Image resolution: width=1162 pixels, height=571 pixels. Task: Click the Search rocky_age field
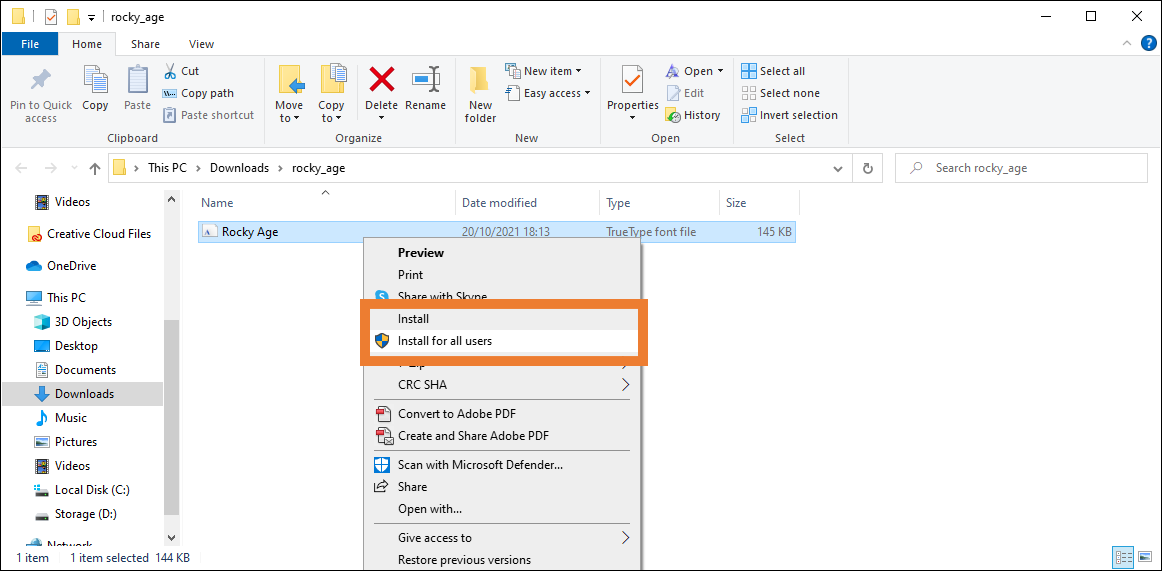point(1030,168)
